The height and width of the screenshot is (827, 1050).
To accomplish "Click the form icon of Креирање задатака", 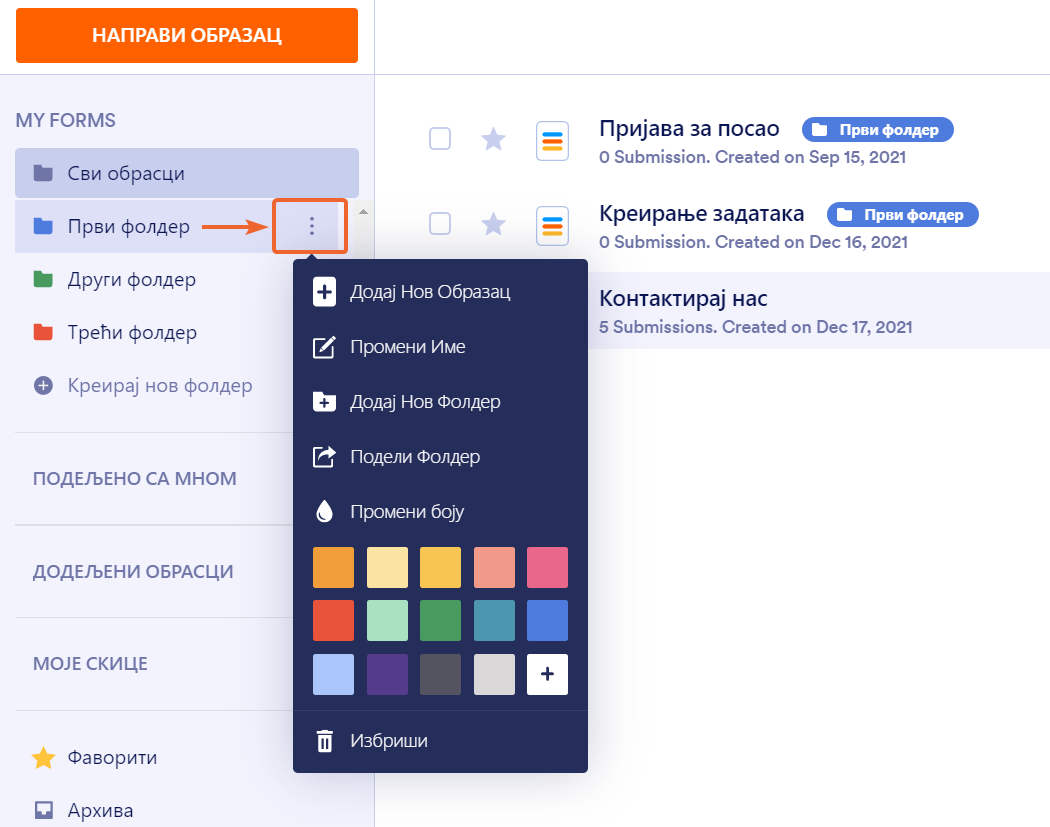I will (x=552, y=225).
